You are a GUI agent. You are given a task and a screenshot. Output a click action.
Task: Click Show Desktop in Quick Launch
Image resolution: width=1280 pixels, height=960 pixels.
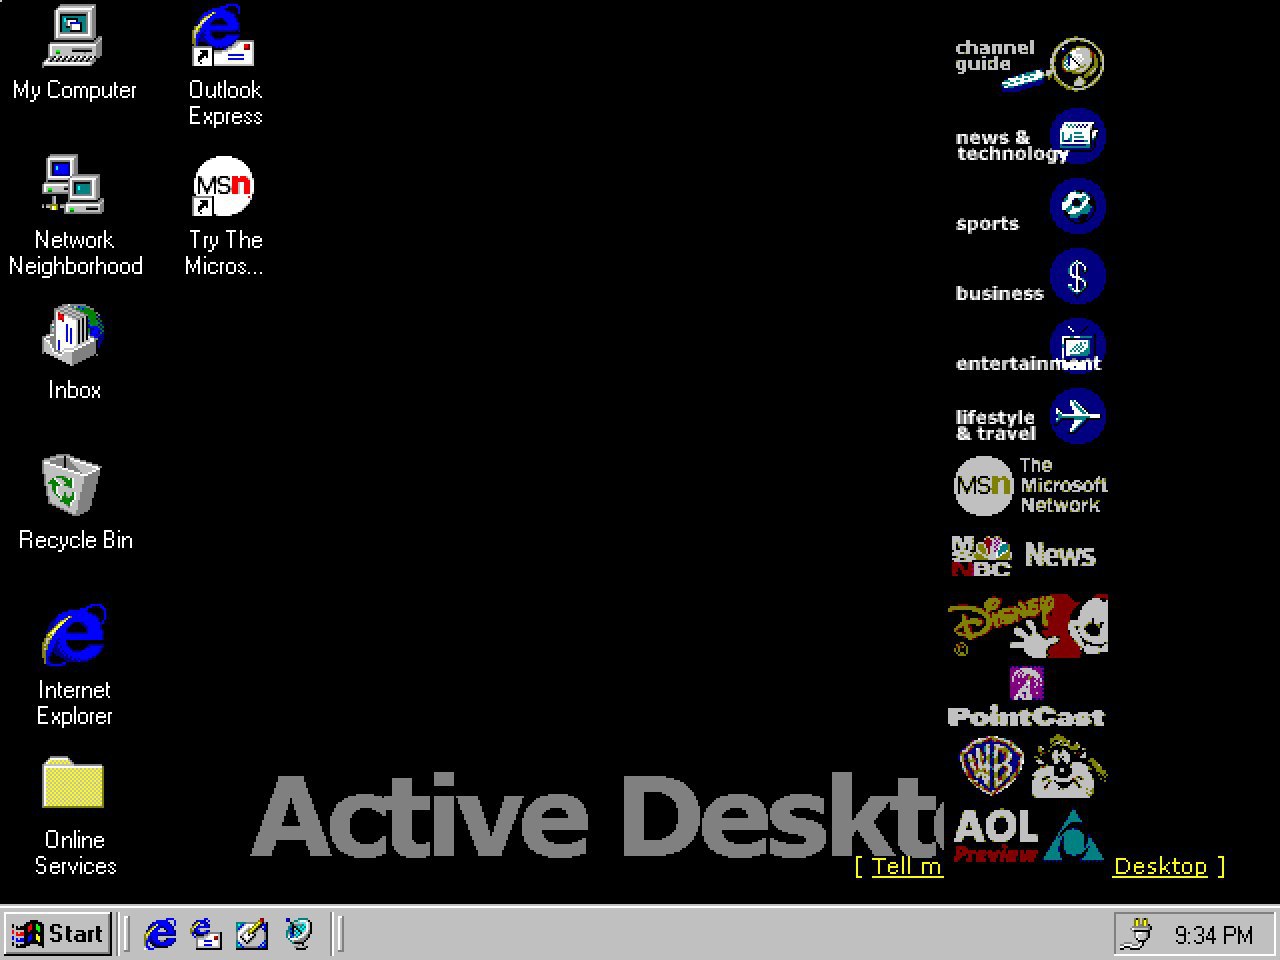pos(252,933)
